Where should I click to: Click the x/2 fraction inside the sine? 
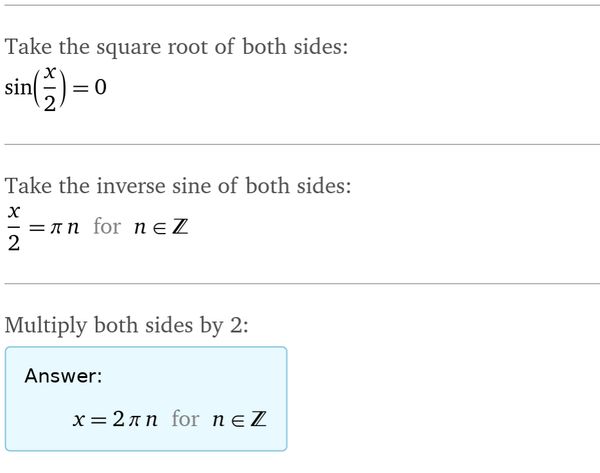[48, 89]
